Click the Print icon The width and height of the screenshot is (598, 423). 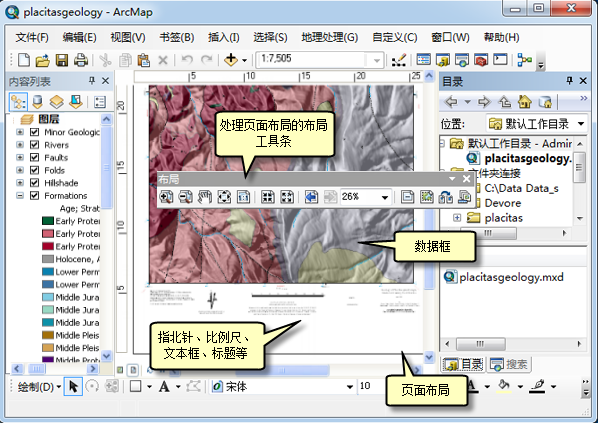point(81,60)
